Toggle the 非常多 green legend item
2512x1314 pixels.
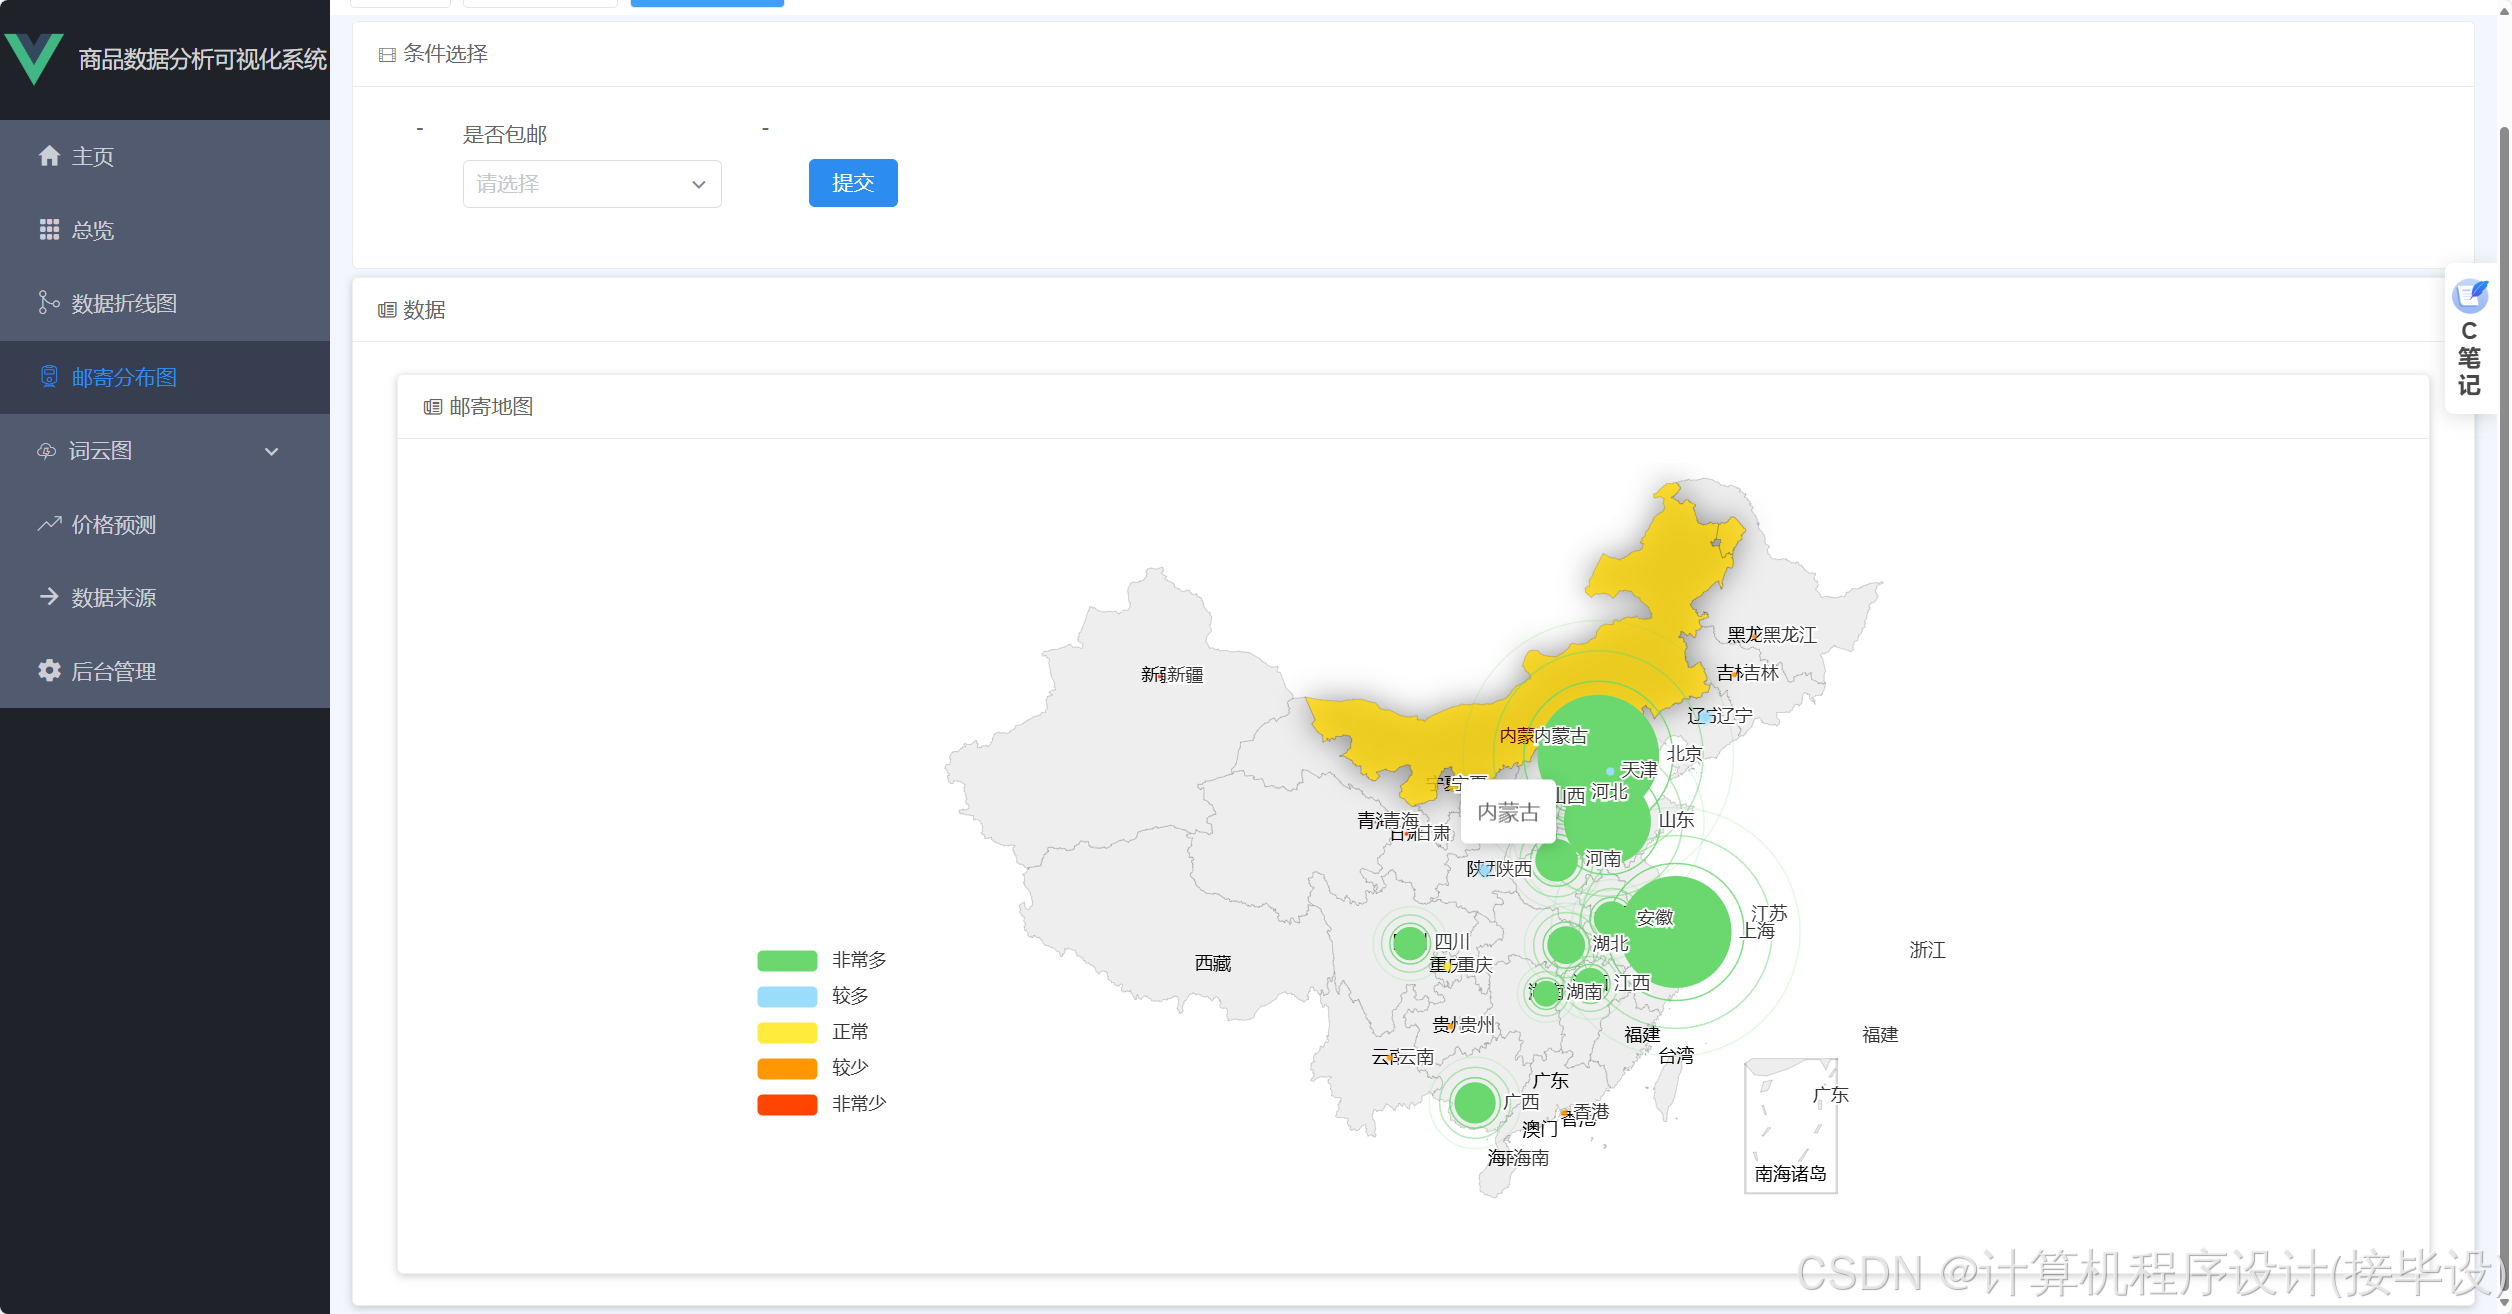point(787,960)
